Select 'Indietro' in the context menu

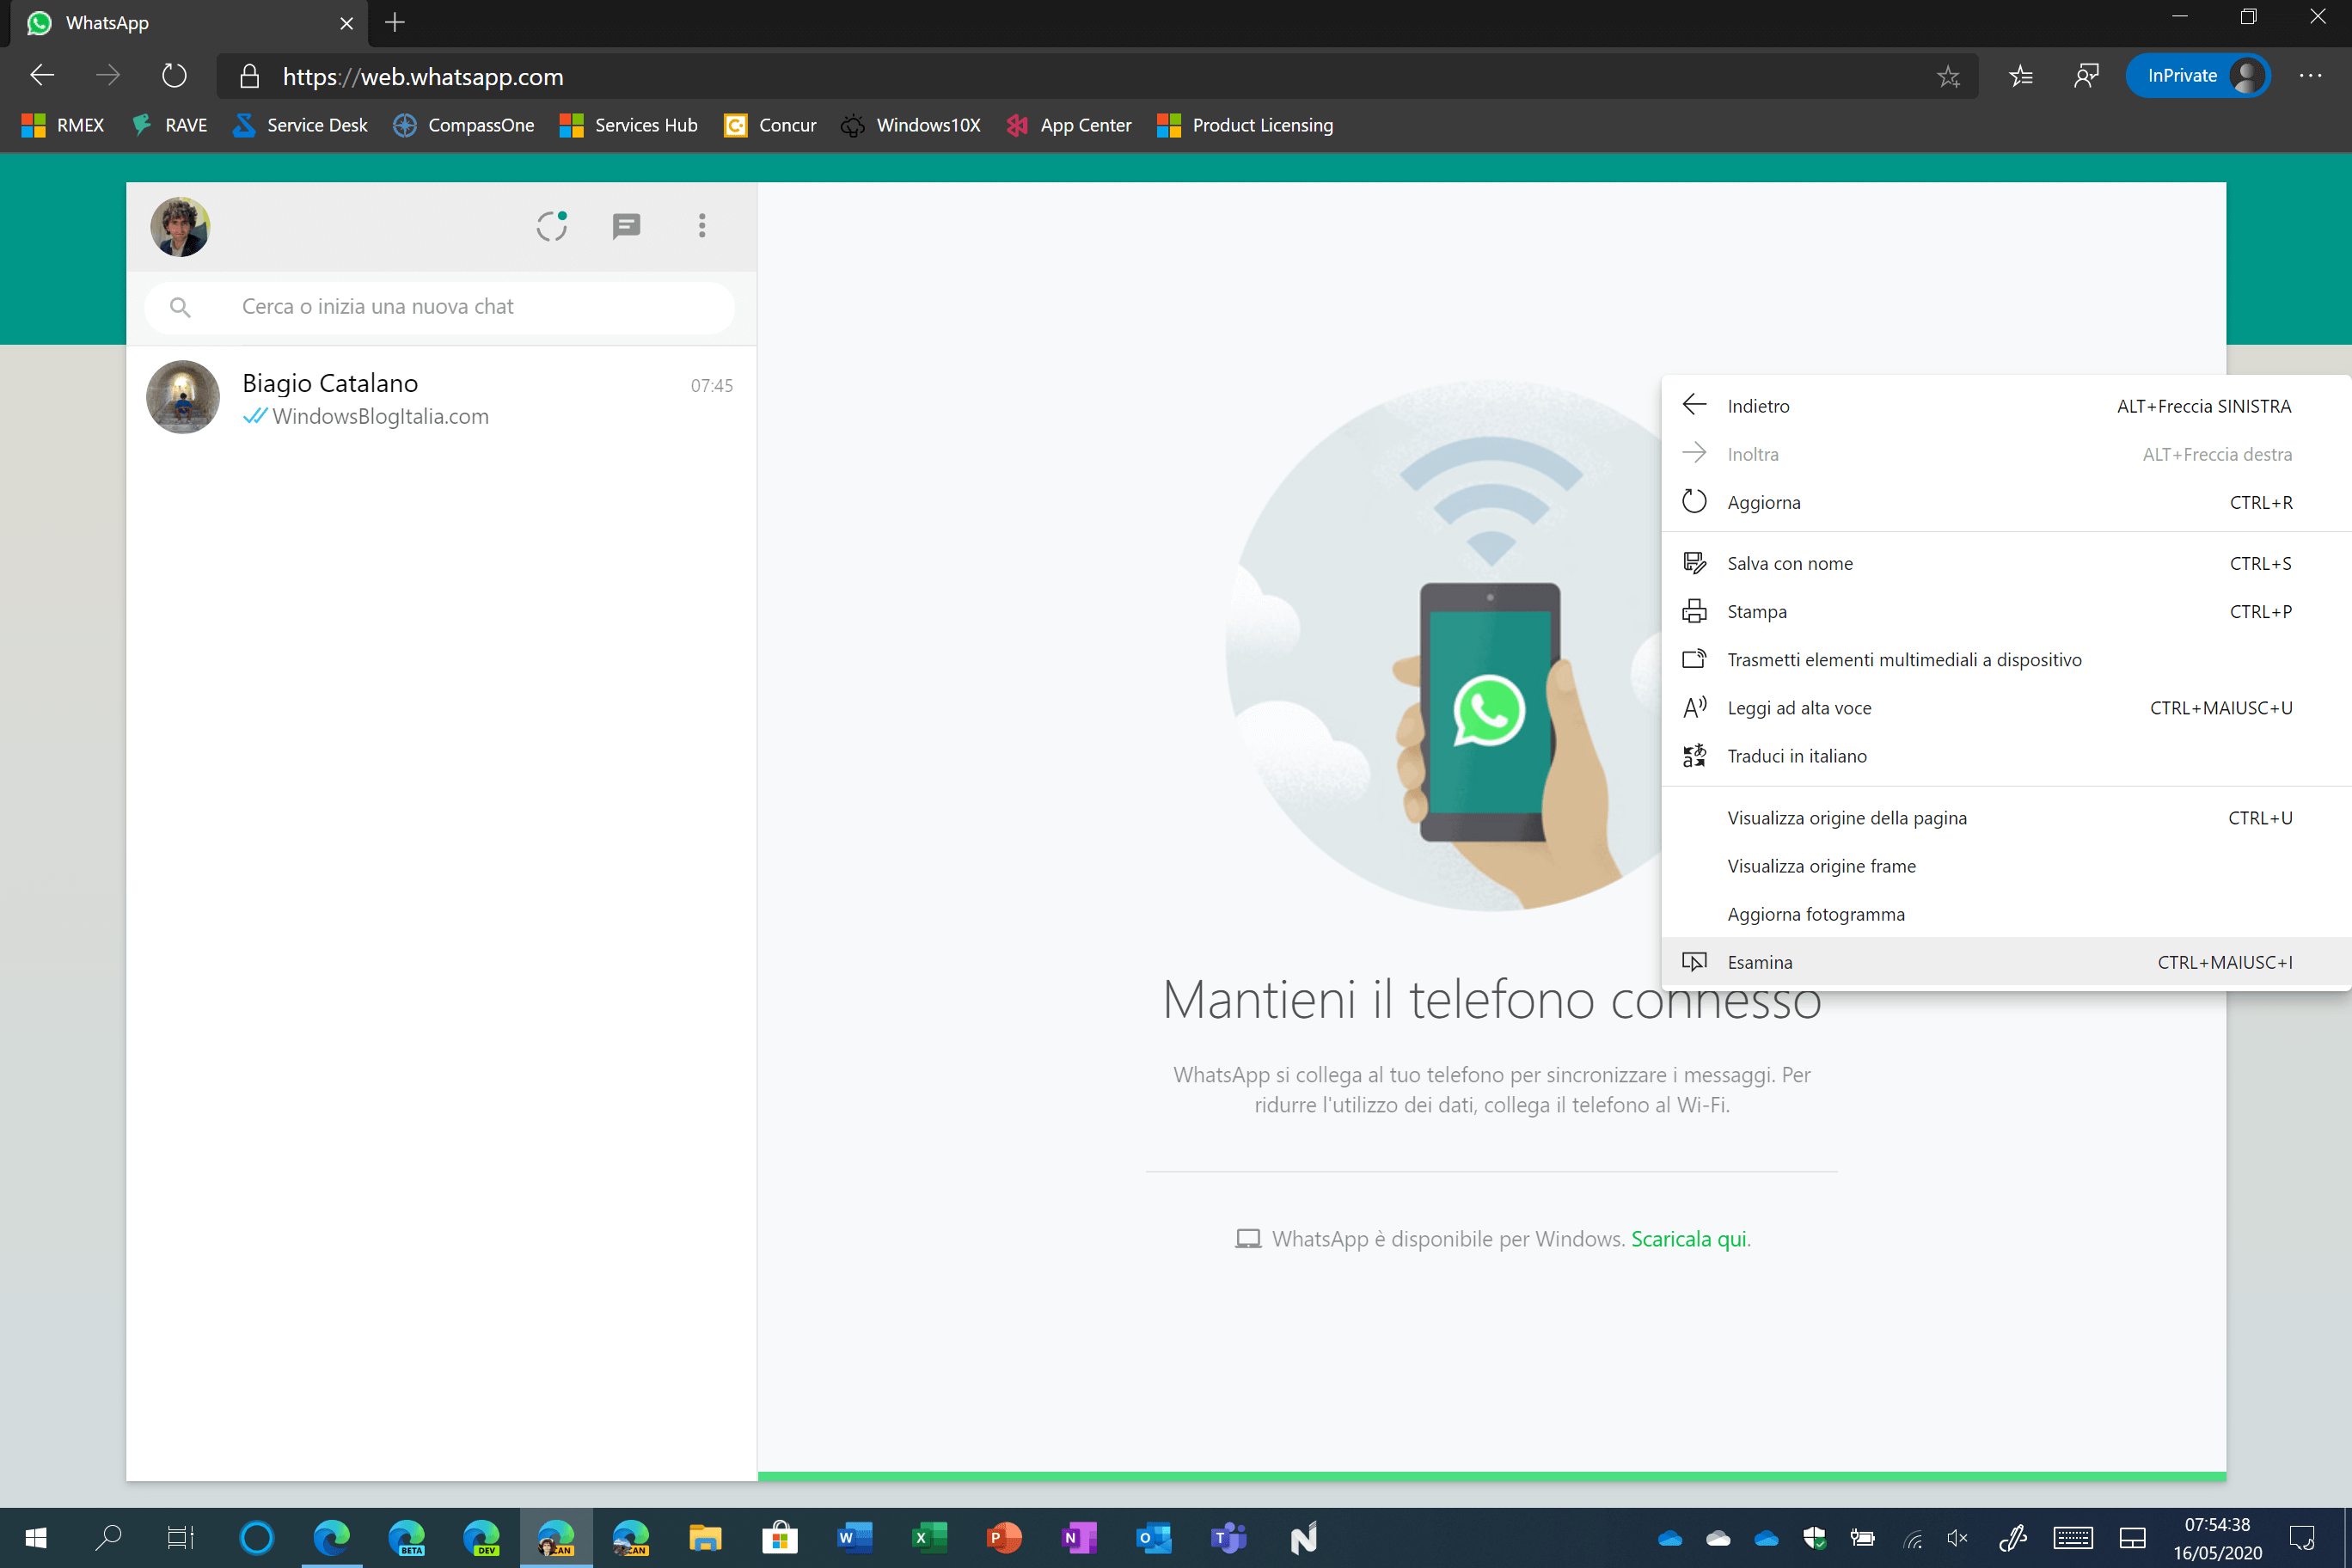[2006, 406]
